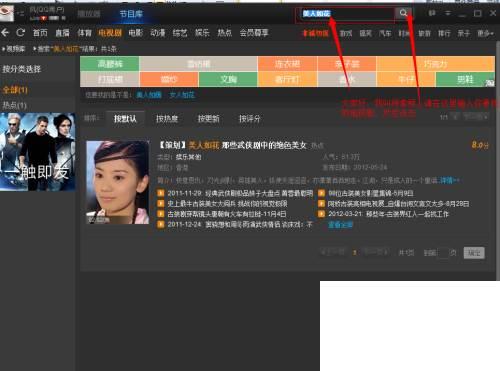Click play icon for the 8月28日 clip
500x371 pixels.
[x=321, y=204]
